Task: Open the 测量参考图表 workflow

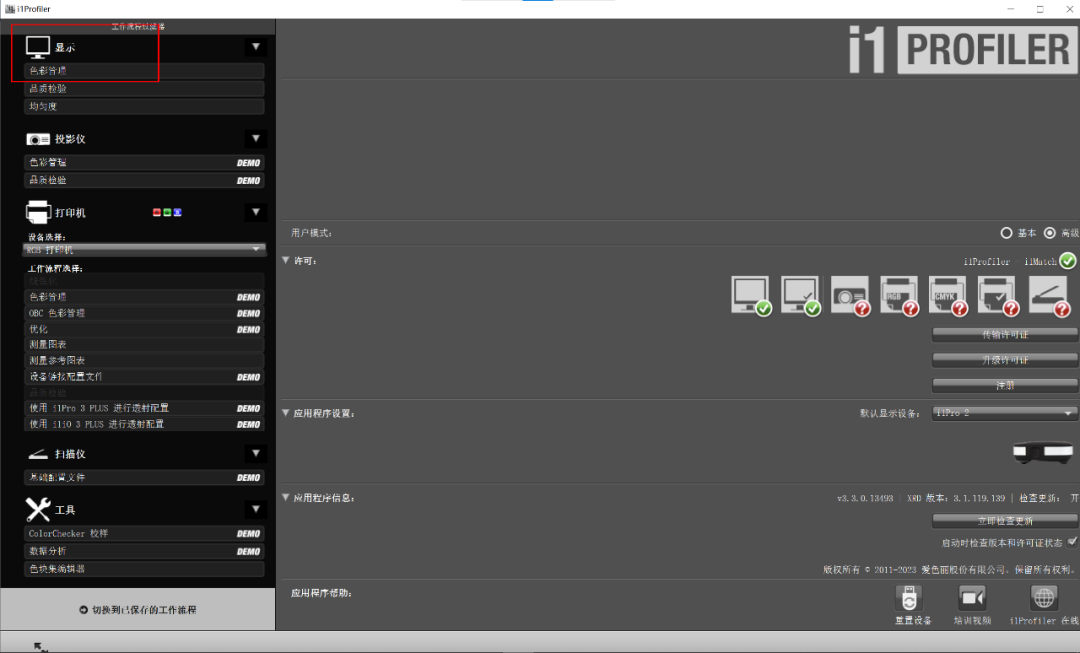Action: (x=144, y=360)
